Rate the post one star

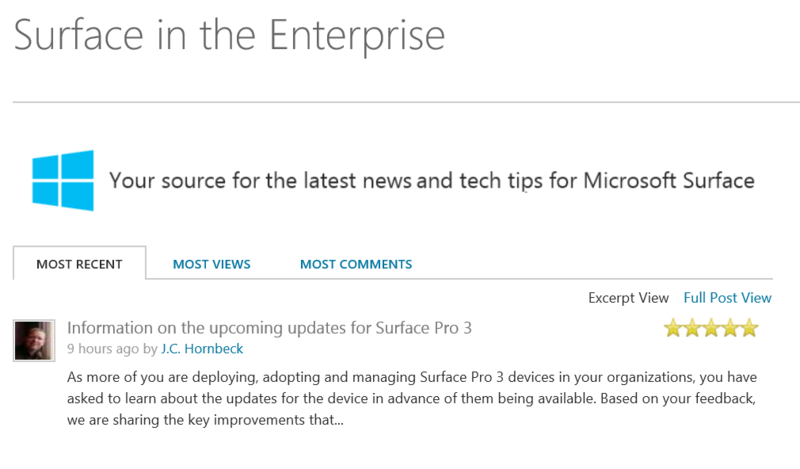point(673,328)
